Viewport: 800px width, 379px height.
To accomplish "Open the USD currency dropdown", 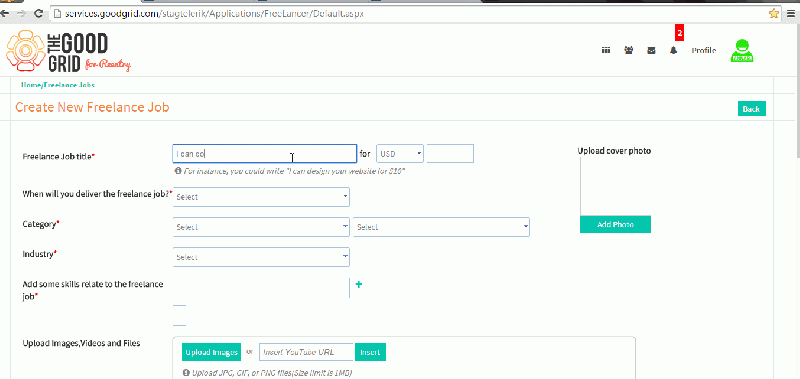I will [400, 154].
